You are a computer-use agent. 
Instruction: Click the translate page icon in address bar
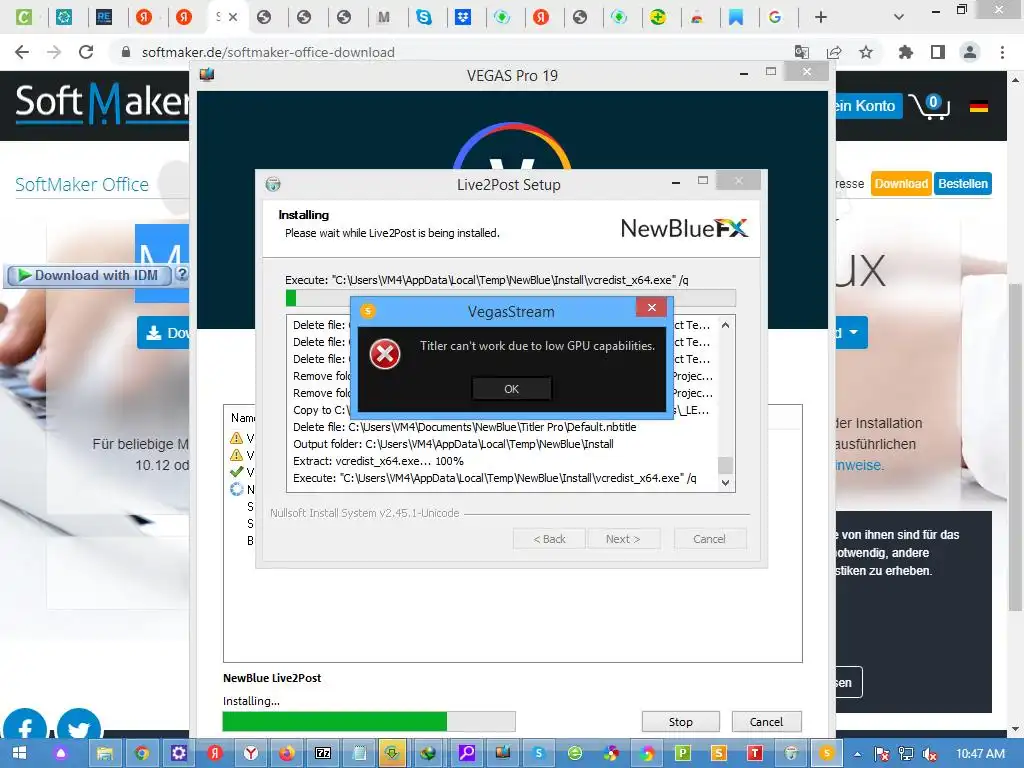(x=801, y=52)
